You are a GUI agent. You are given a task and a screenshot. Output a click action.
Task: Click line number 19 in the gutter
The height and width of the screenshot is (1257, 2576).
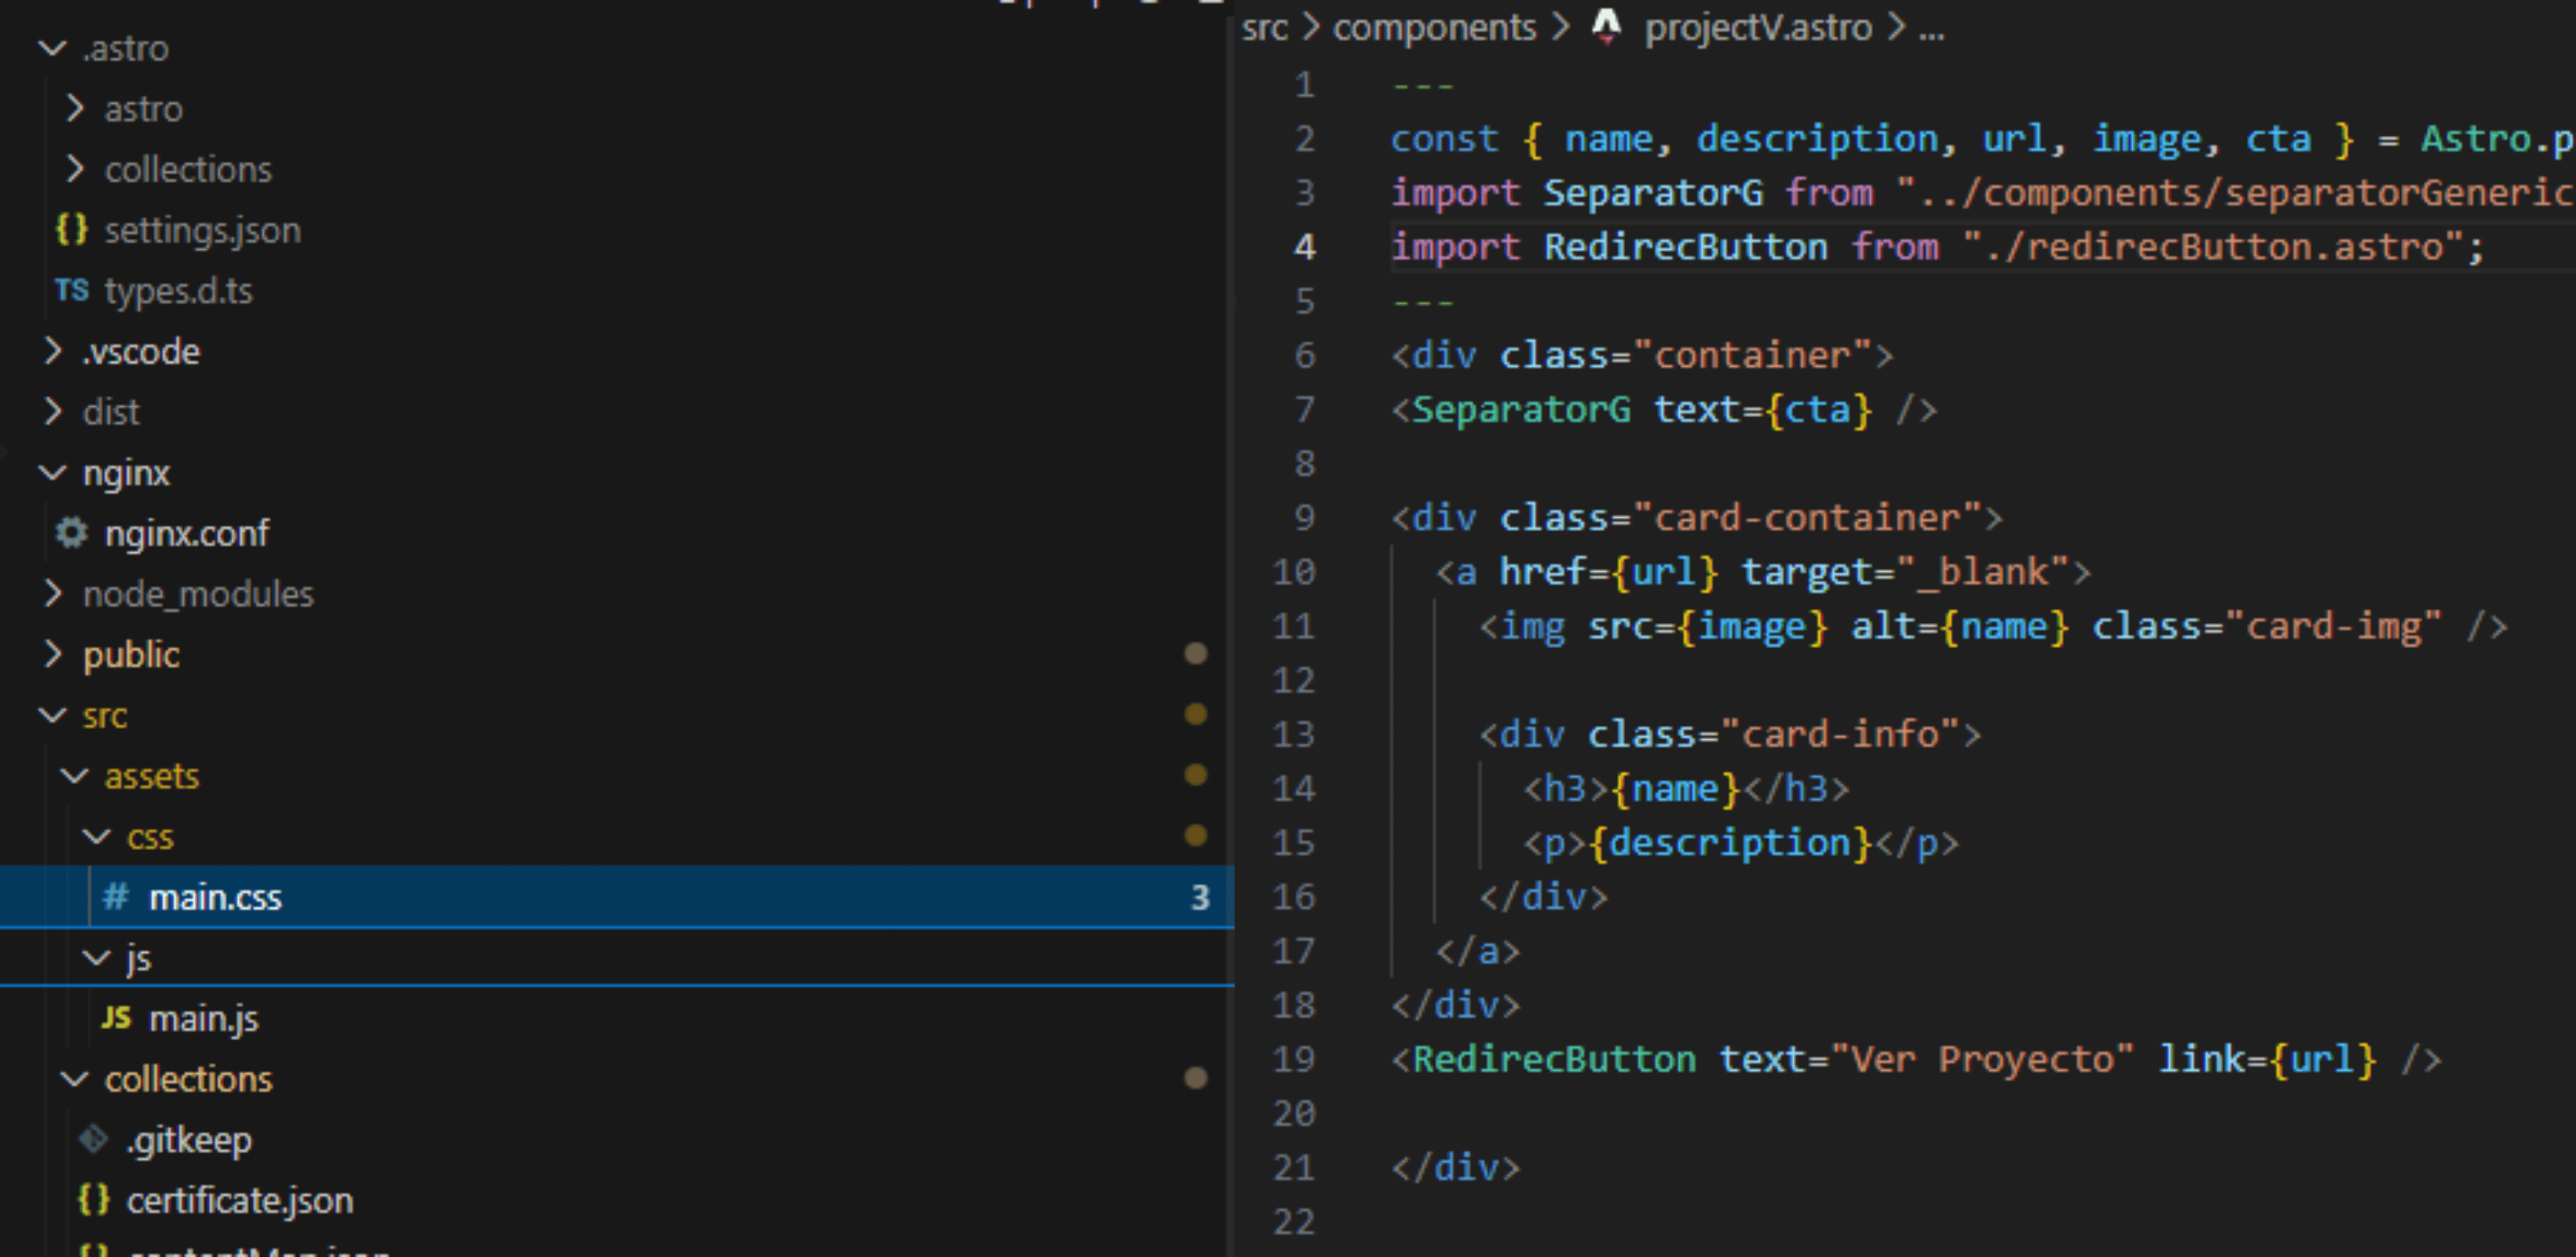click(1293, 1059)
